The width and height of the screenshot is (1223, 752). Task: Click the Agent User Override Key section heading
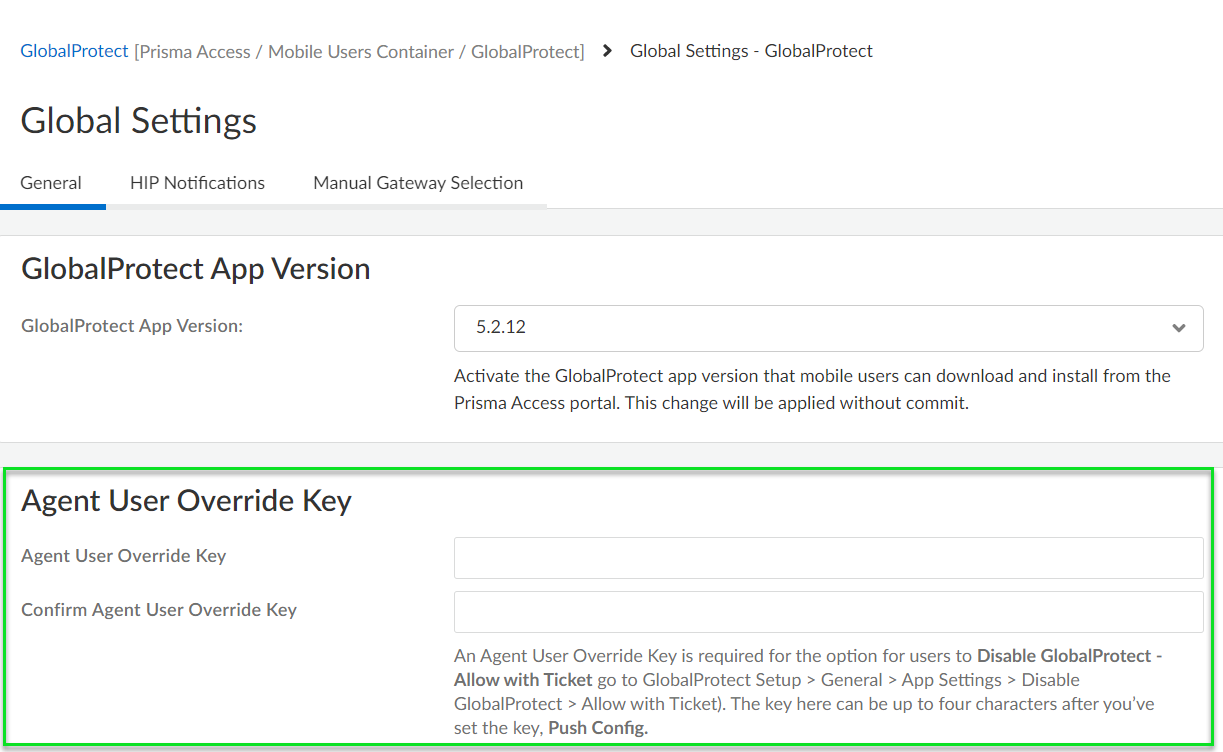click(186, 501)
